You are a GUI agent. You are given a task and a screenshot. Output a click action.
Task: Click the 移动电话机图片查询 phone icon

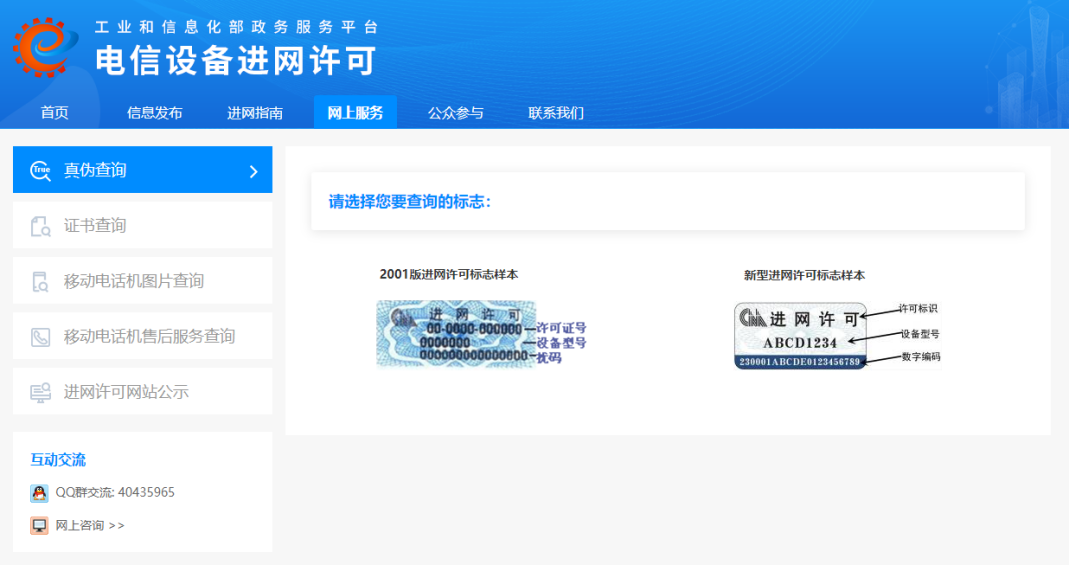[x=40, y=281]
